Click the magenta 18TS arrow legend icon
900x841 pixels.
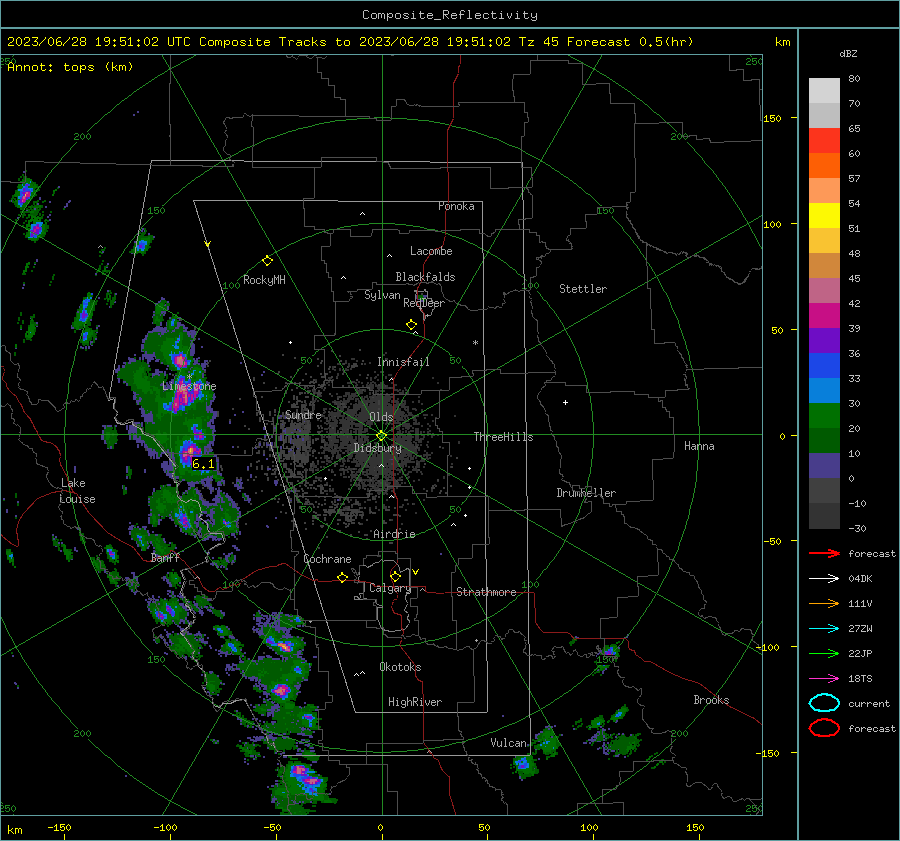[824, 679]
